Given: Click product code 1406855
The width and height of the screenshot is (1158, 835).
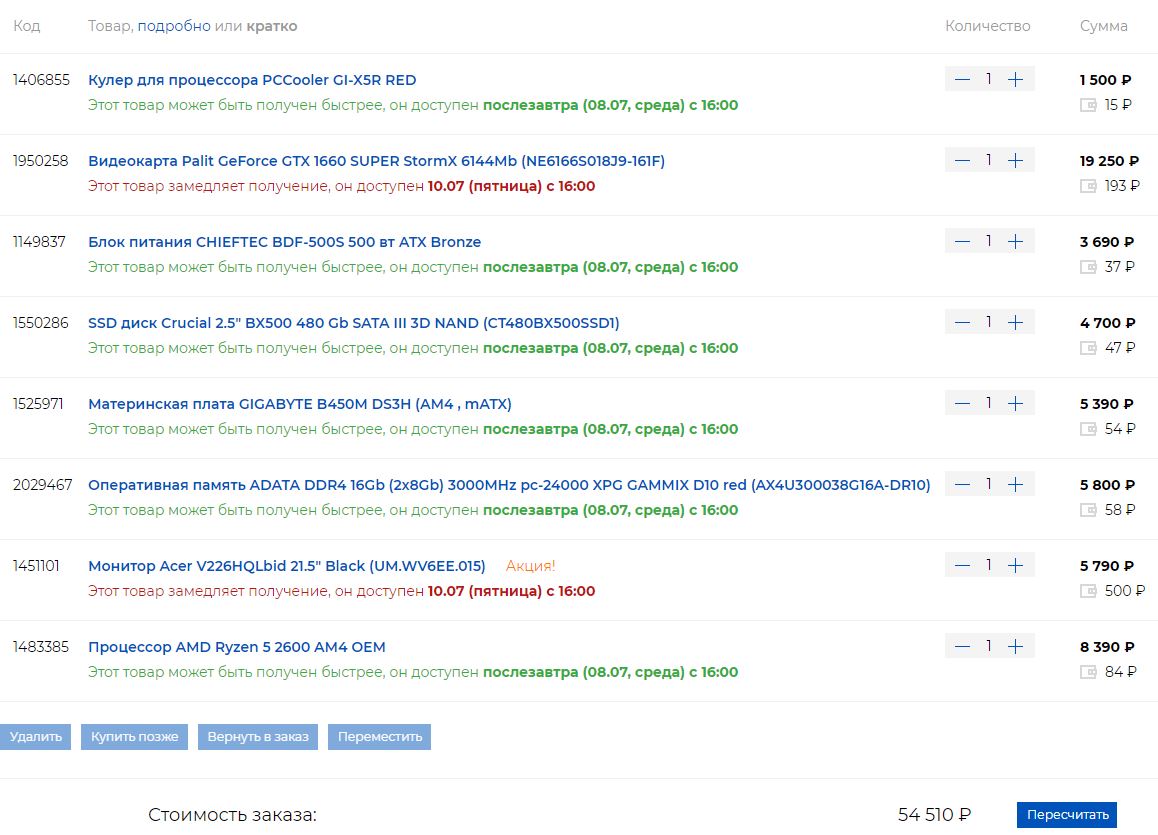Looking at the screenshot, I should [41, 80].
